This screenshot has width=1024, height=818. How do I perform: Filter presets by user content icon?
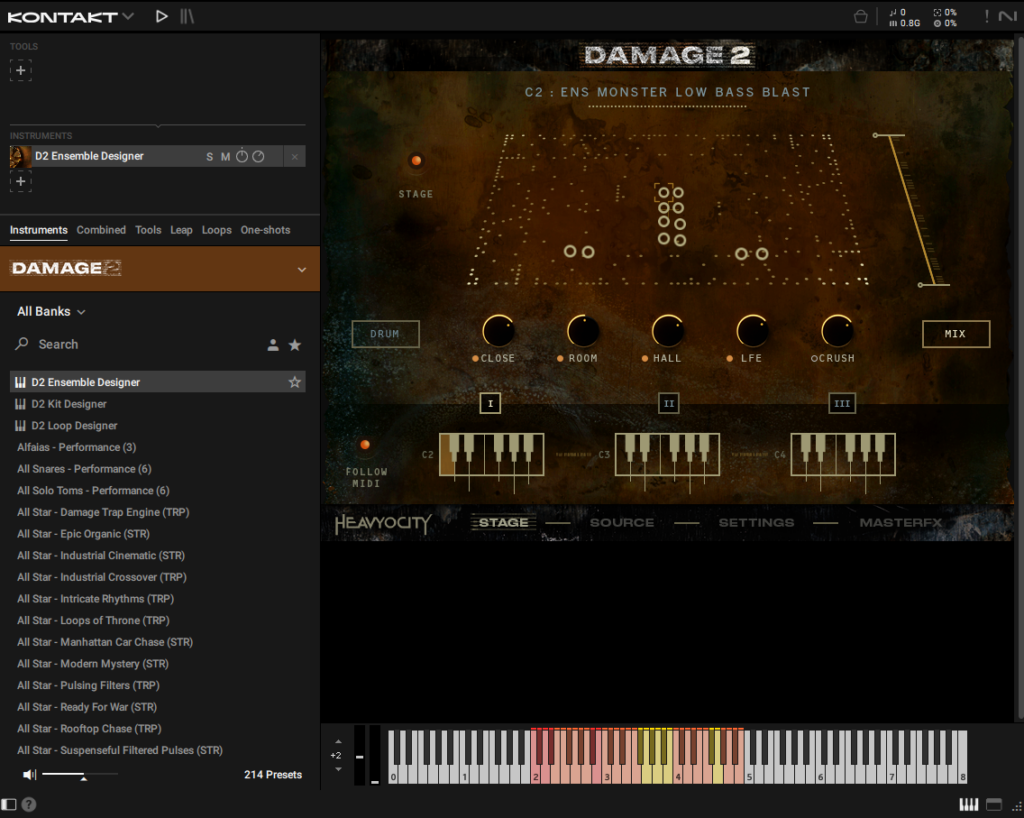[x=273, y=345]
